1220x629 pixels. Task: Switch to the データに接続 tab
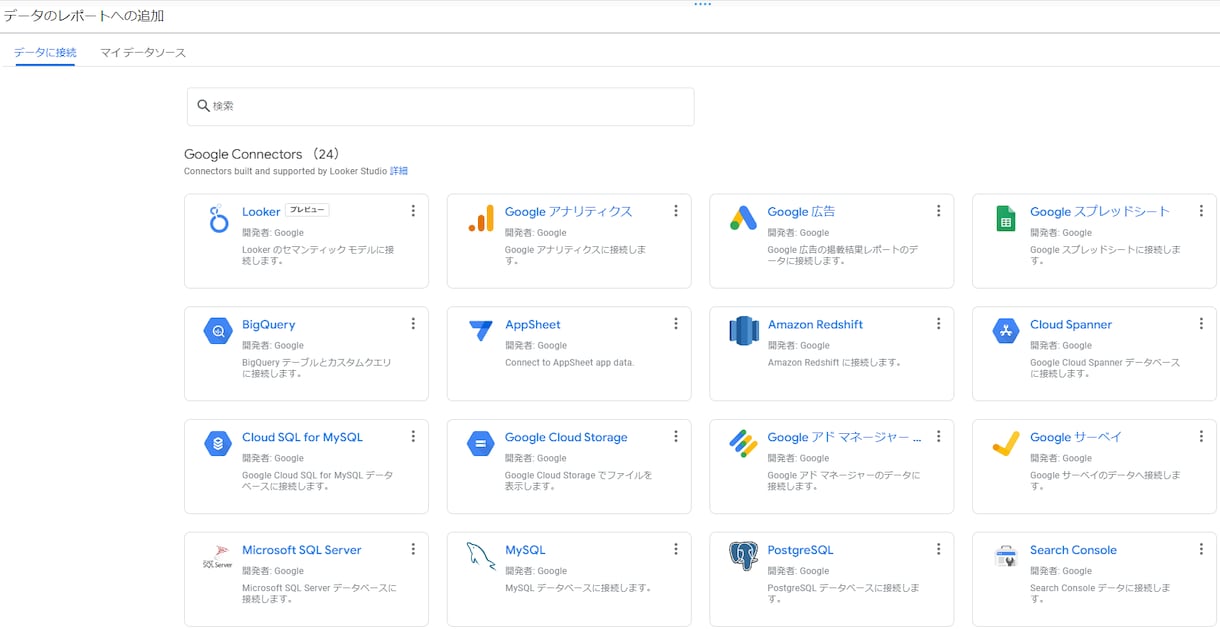point(45,52)
